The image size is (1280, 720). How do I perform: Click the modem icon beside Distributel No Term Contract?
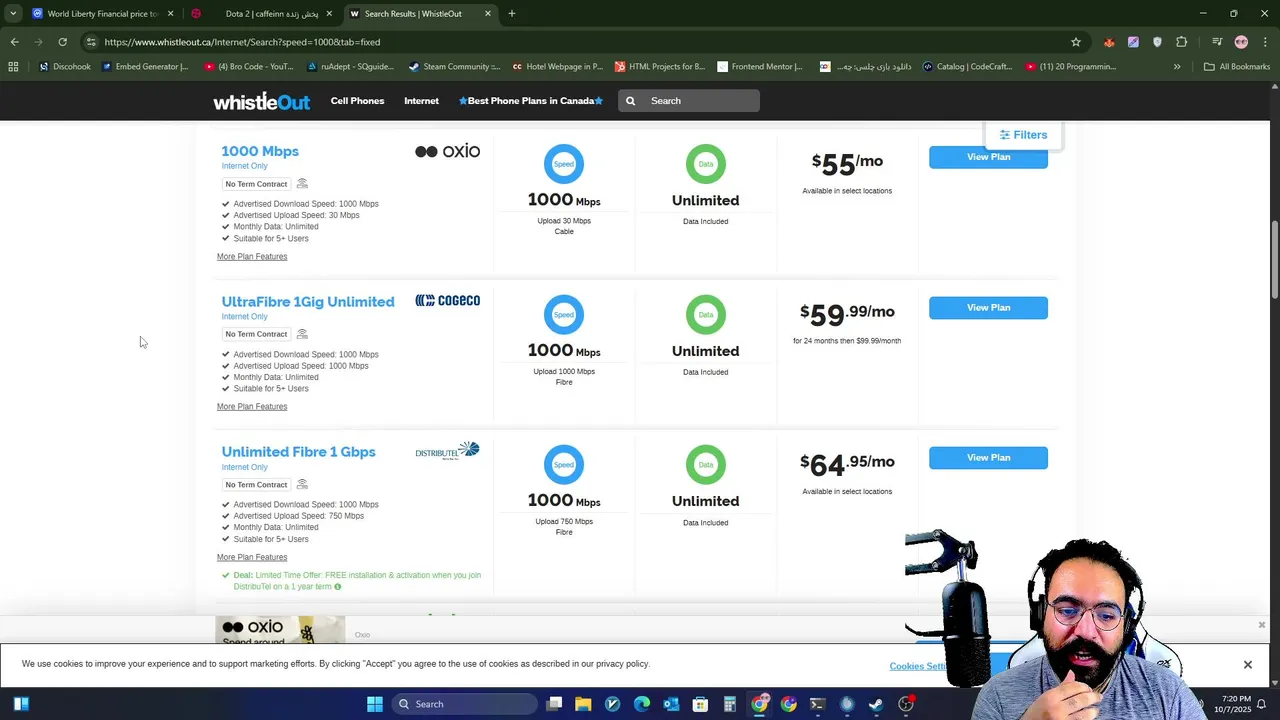[x=302, y=484]
